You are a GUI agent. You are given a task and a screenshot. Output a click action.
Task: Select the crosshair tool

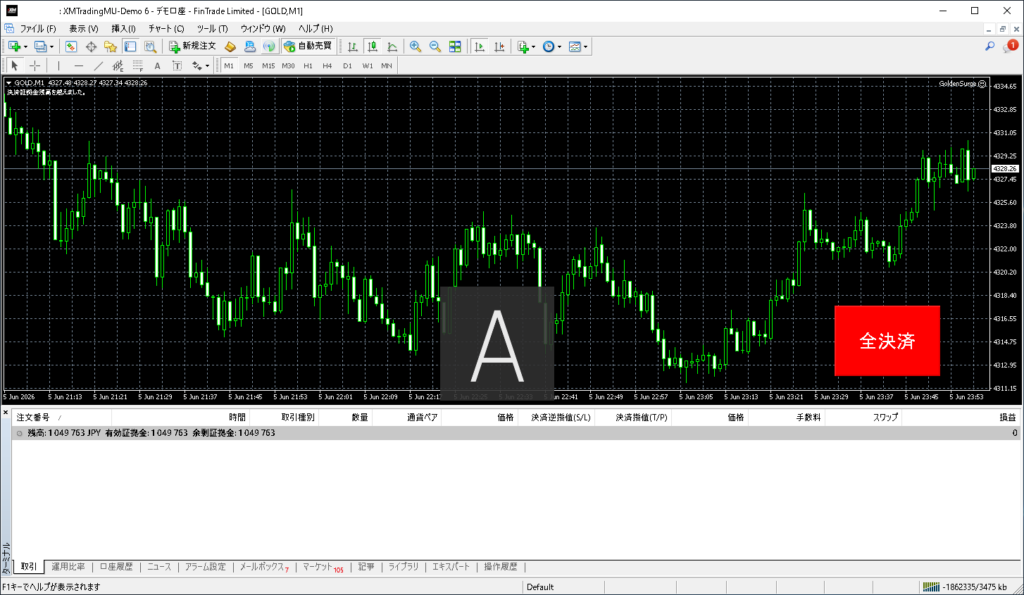click(x=35, y=65)
